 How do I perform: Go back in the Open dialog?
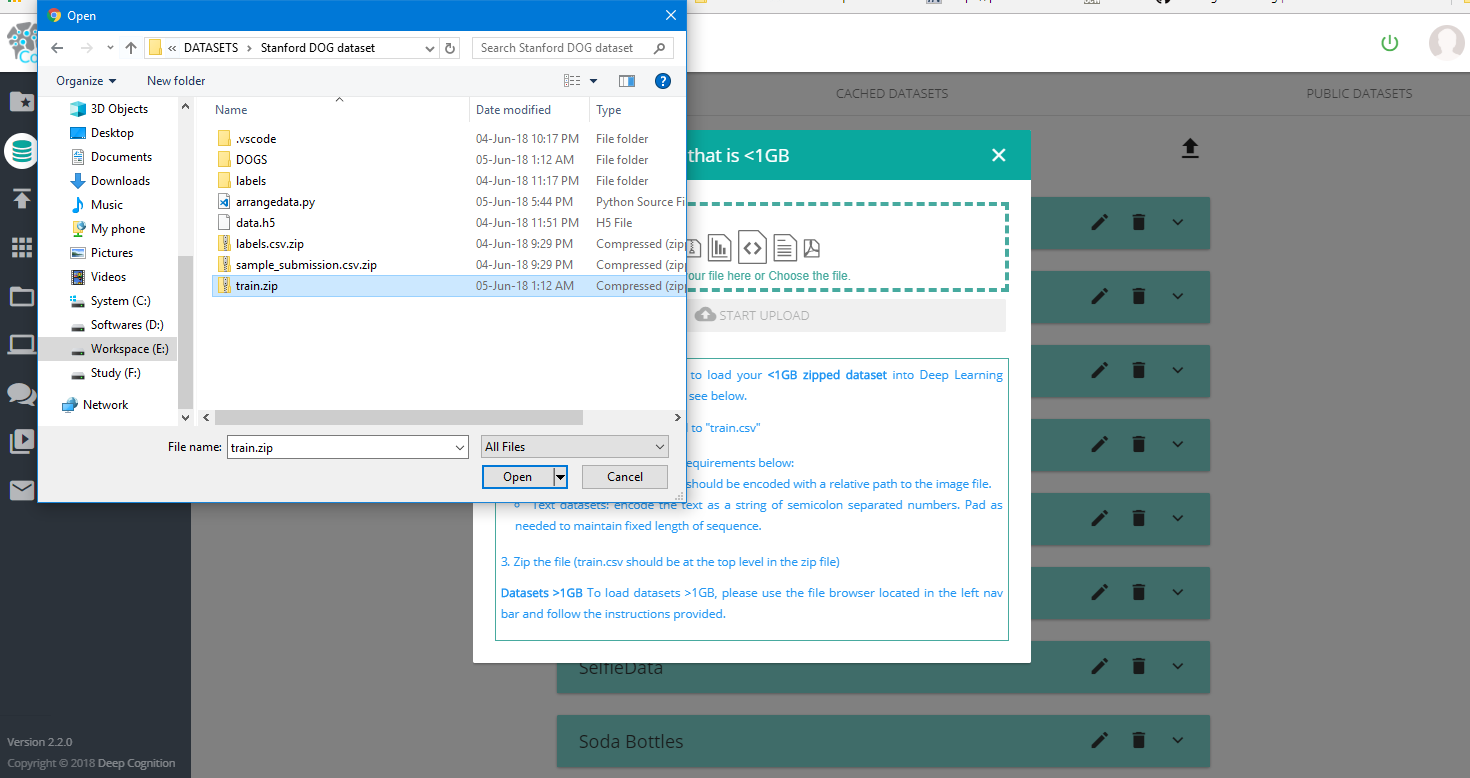click(x=57, y=48)
